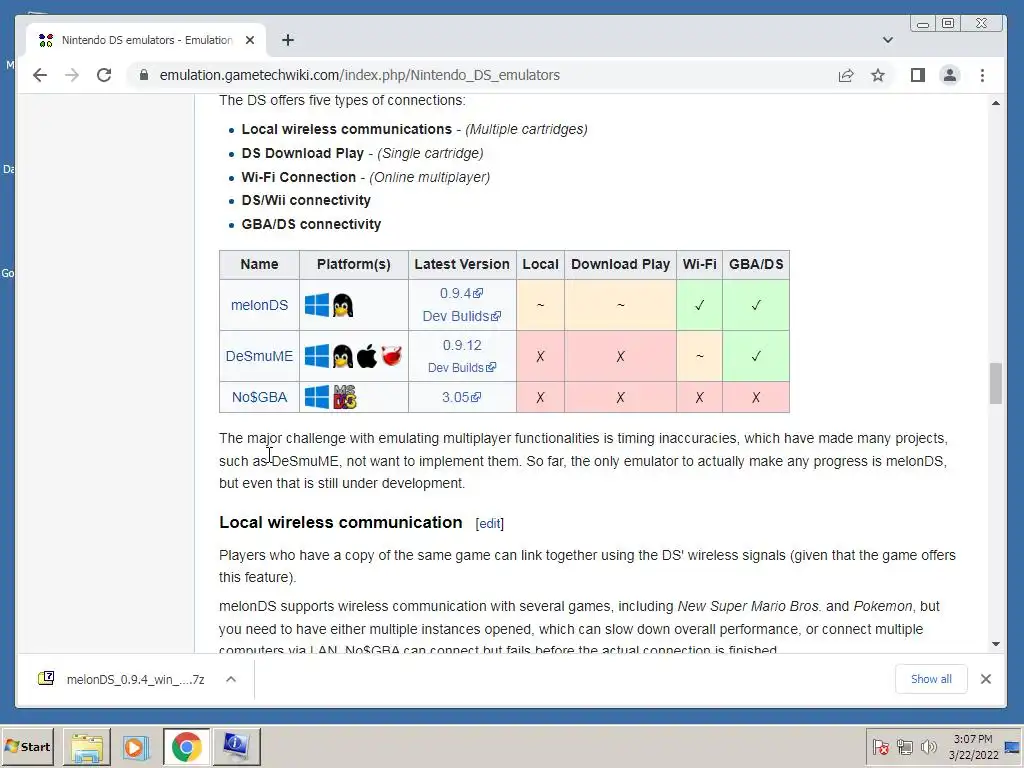Open Chrome three-dot menu
1024x768 pixels.
(982, 75)
